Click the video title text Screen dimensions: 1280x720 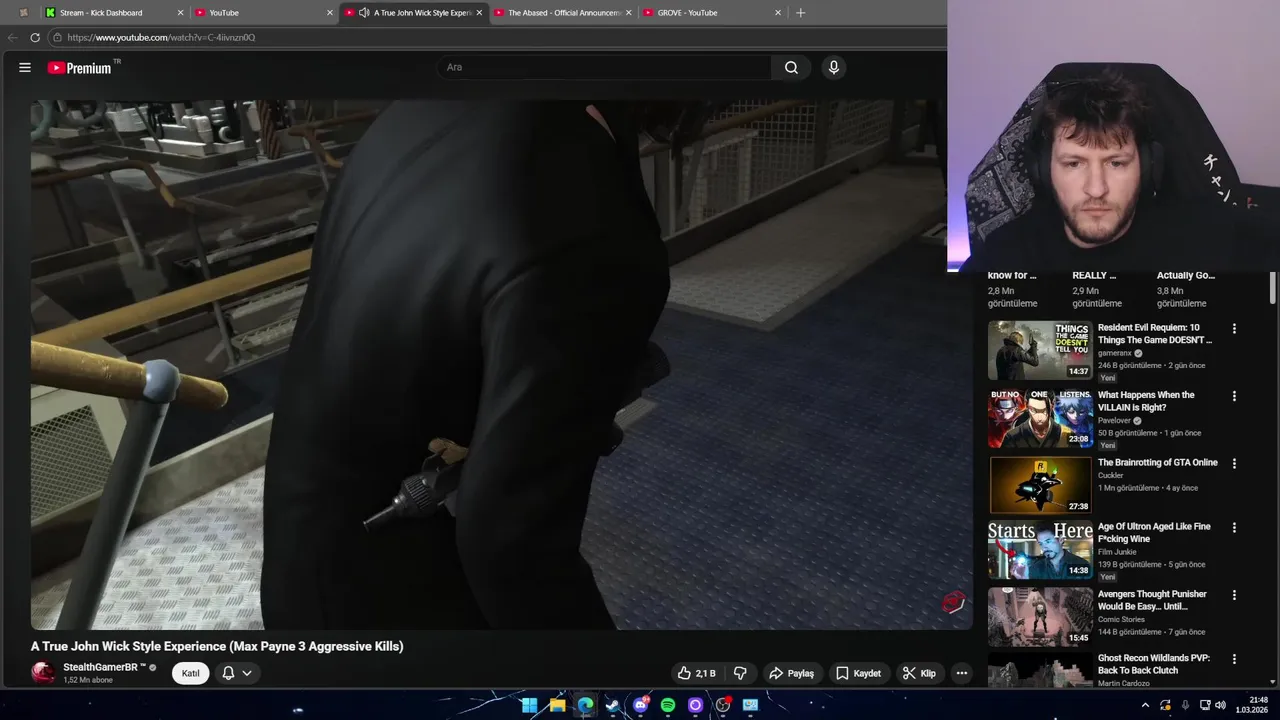coord(217,646)
